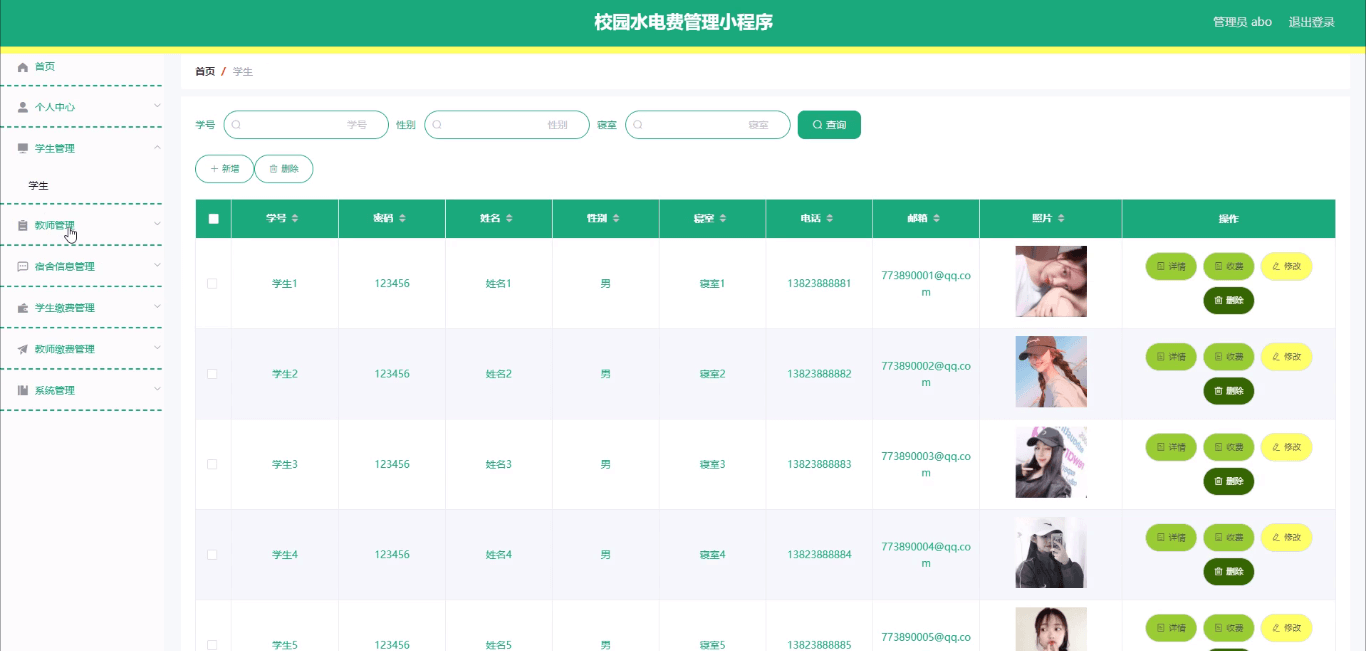The image size is (1366, 651).
Task: Select the 首页 home icon in sidebar
Action: [22, 66]
